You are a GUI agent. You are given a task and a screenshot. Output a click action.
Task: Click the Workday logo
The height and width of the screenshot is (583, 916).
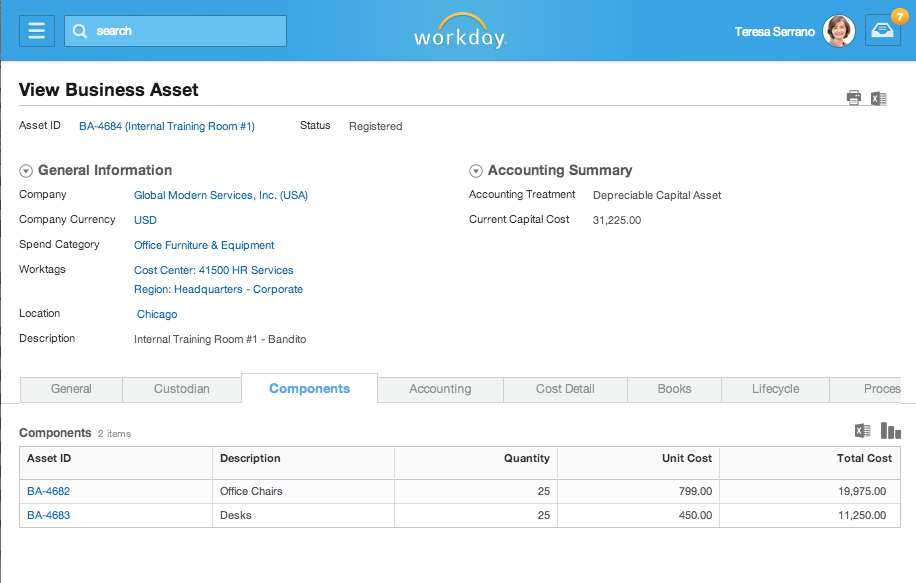pos(459,31)
